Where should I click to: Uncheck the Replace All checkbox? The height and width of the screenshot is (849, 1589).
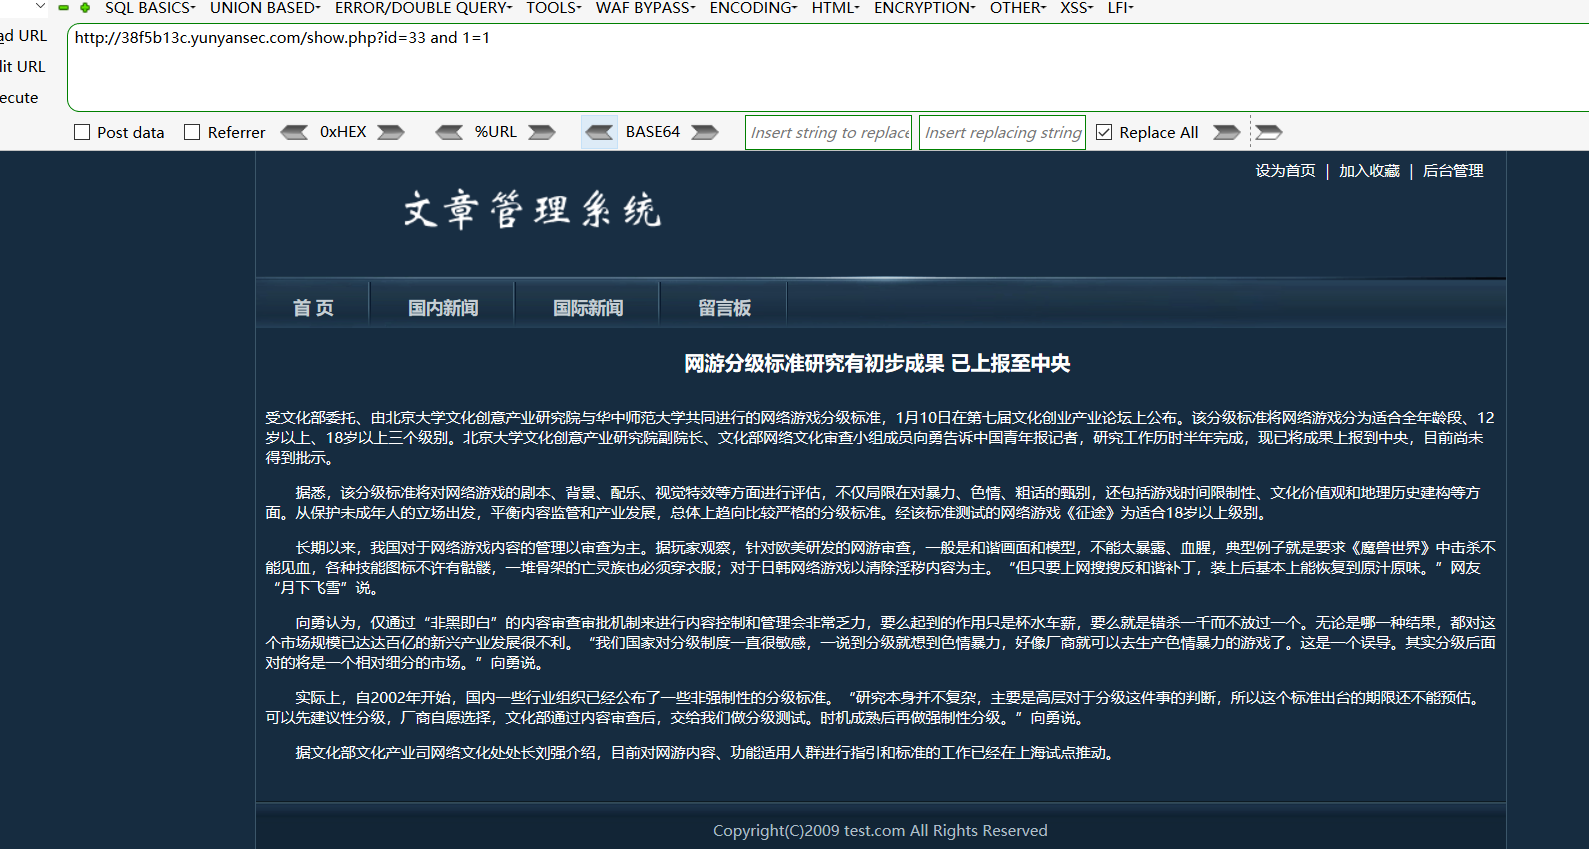pyautogui.click(x=1104, y=132)
